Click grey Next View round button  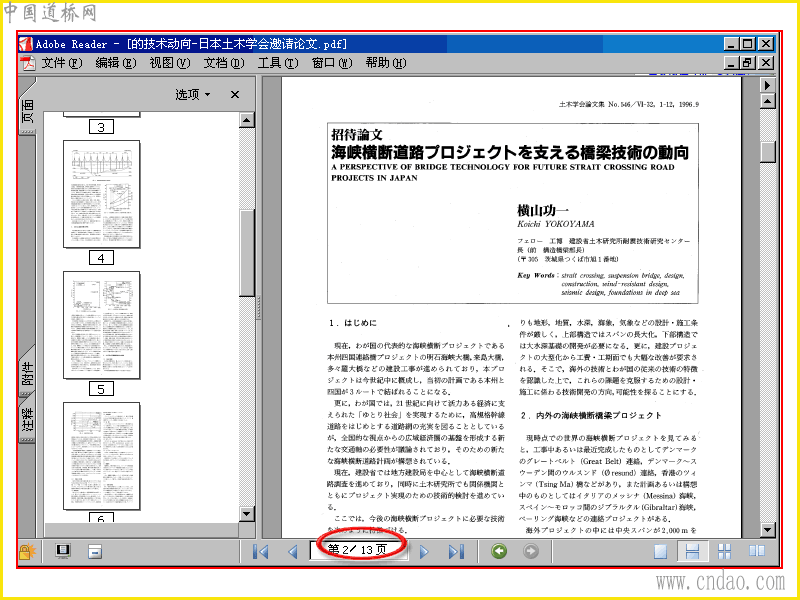coord(531,551)
